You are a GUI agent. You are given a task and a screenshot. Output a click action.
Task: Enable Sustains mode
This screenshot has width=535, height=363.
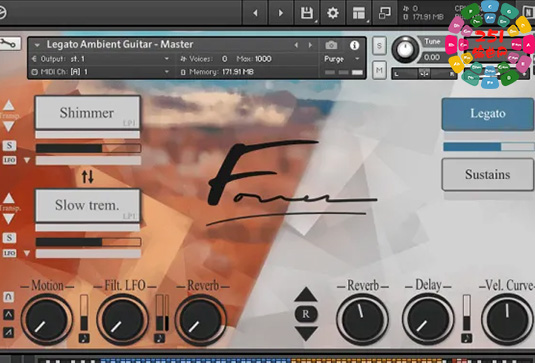point(488,174)
